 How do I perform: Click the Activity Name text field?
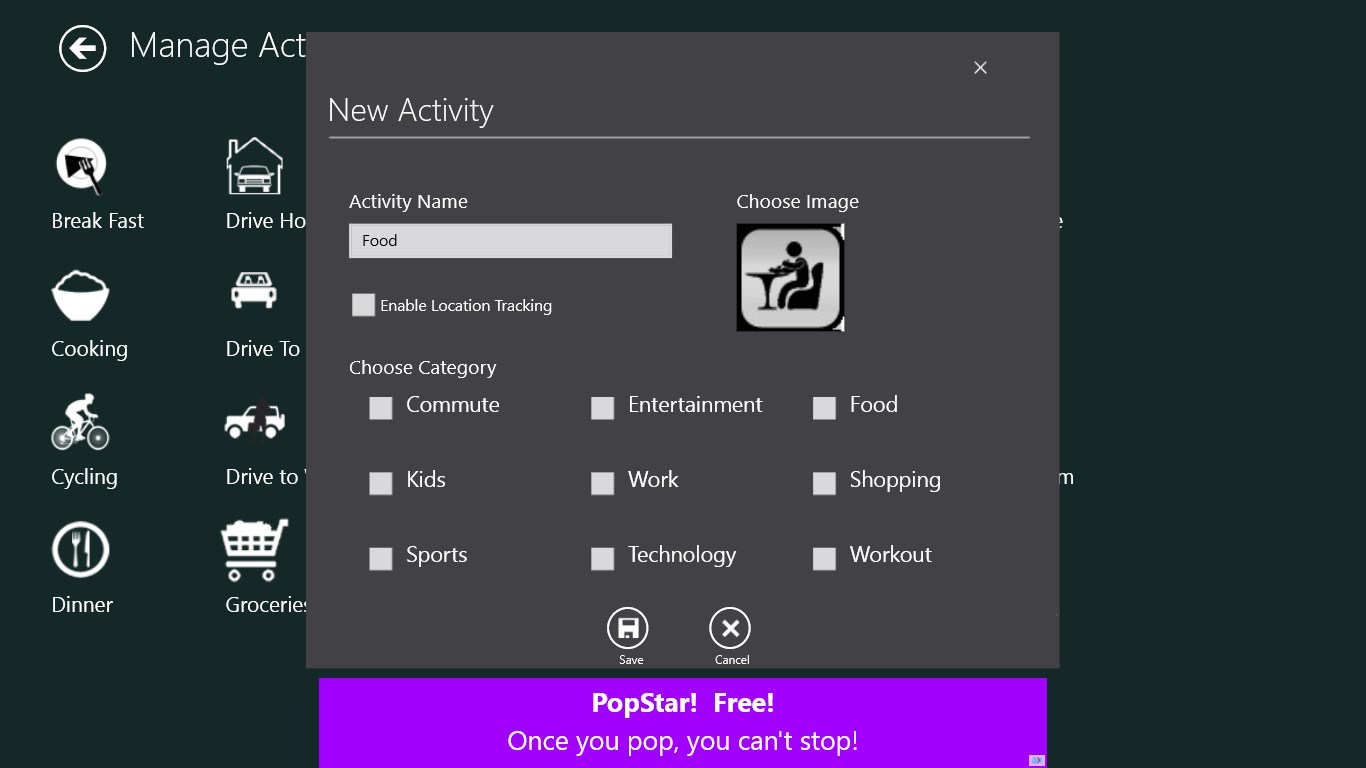tap(510, 241)
